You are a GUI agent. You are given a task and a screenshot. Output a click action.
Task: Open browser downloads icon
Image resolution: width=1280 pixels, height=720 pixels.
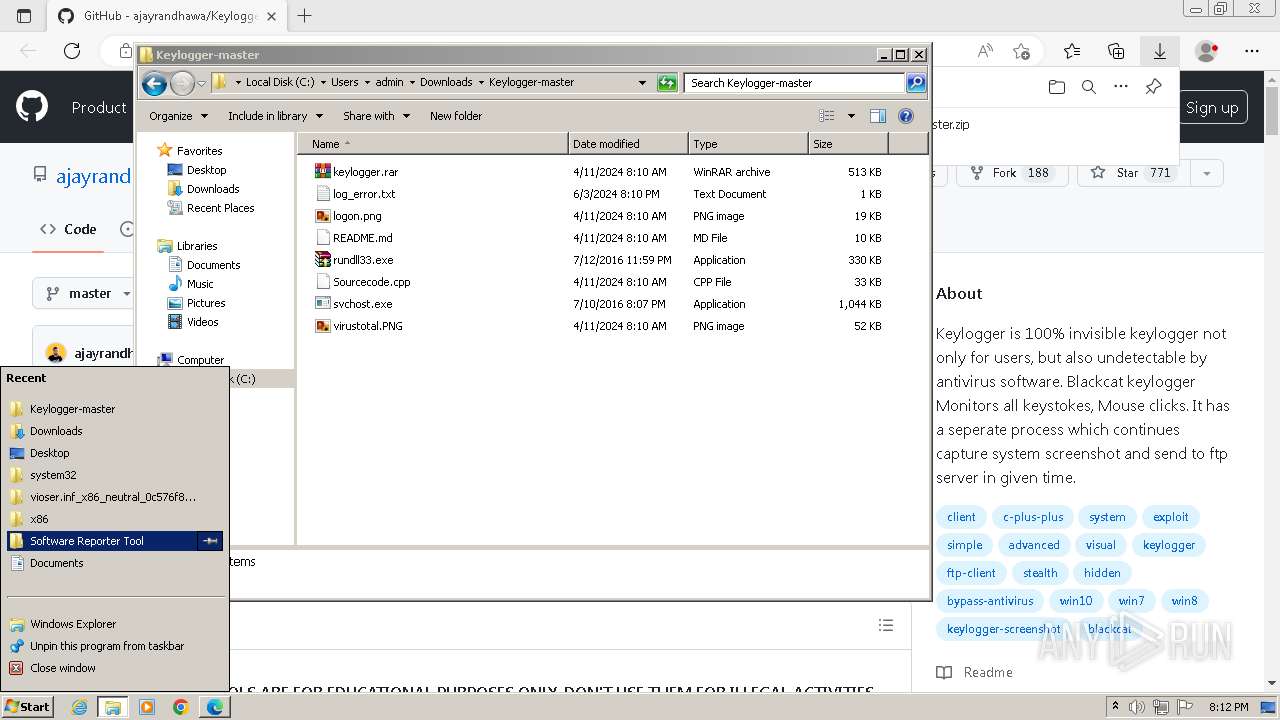tap(1160, 51)
